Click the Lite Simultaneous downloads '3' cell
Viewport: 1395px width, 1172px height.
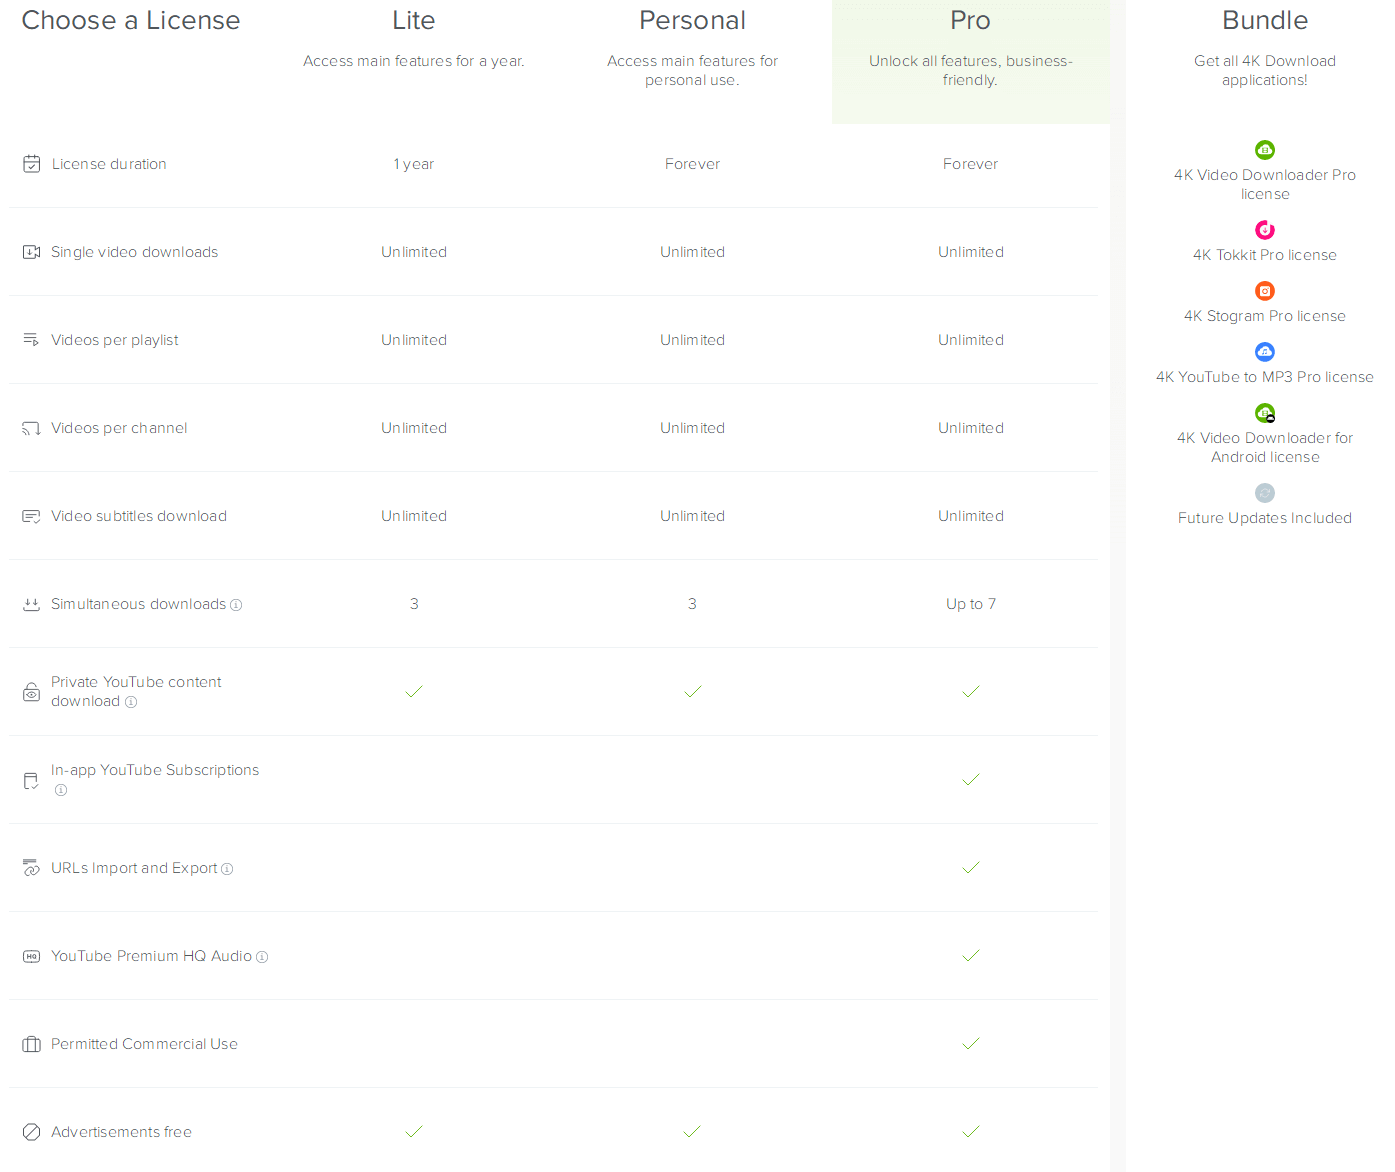(x=414, y=604)
